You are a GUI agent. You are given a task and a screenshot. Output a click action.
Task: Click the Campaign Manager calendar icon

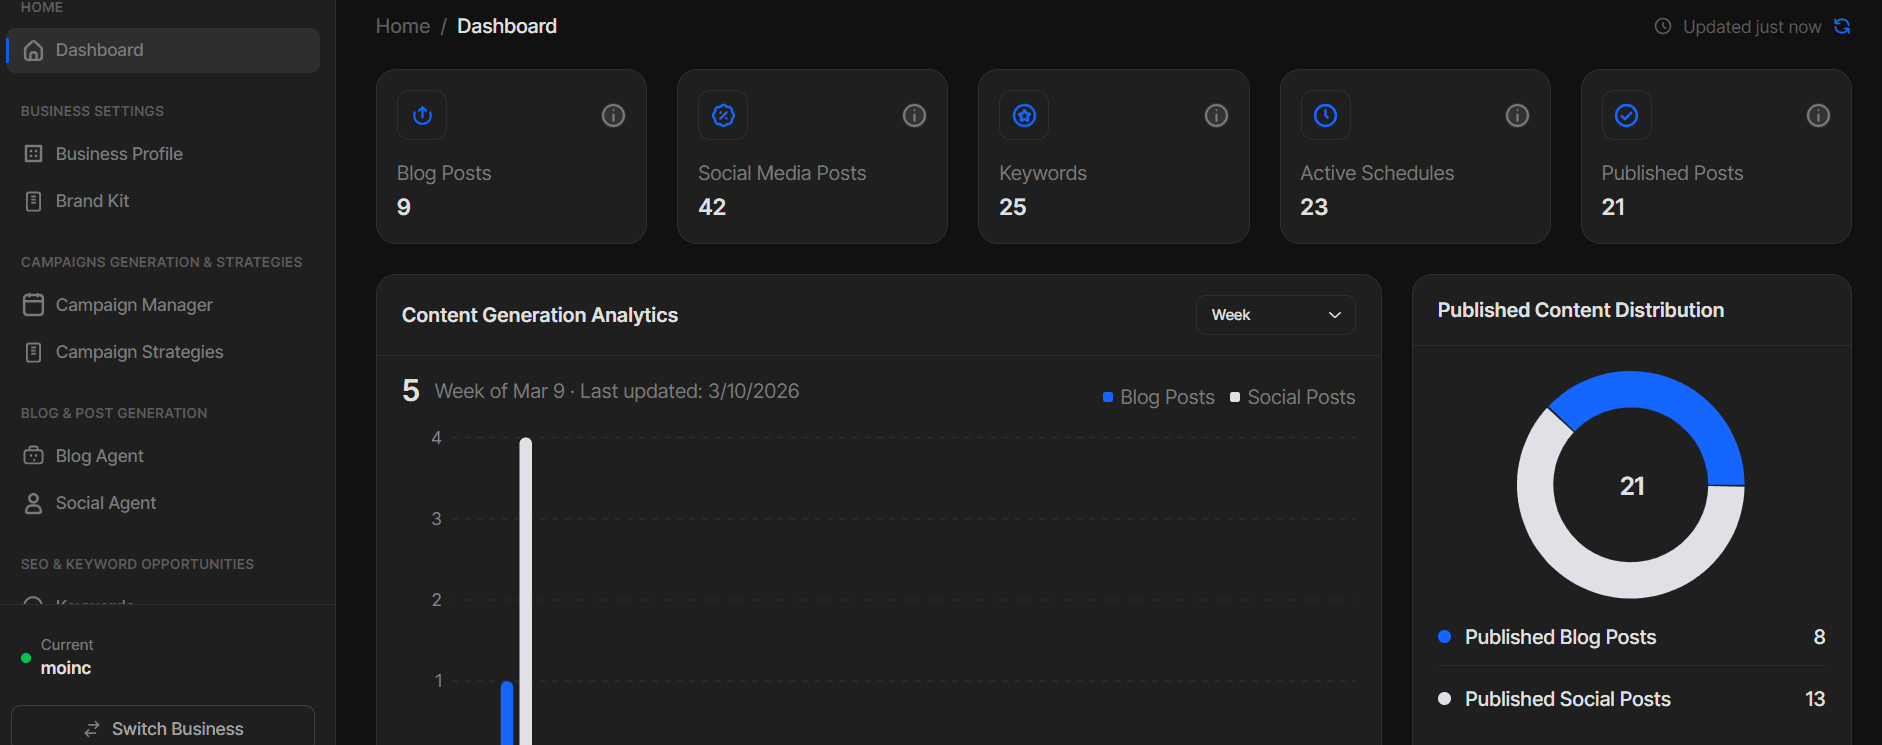[34, 305]
